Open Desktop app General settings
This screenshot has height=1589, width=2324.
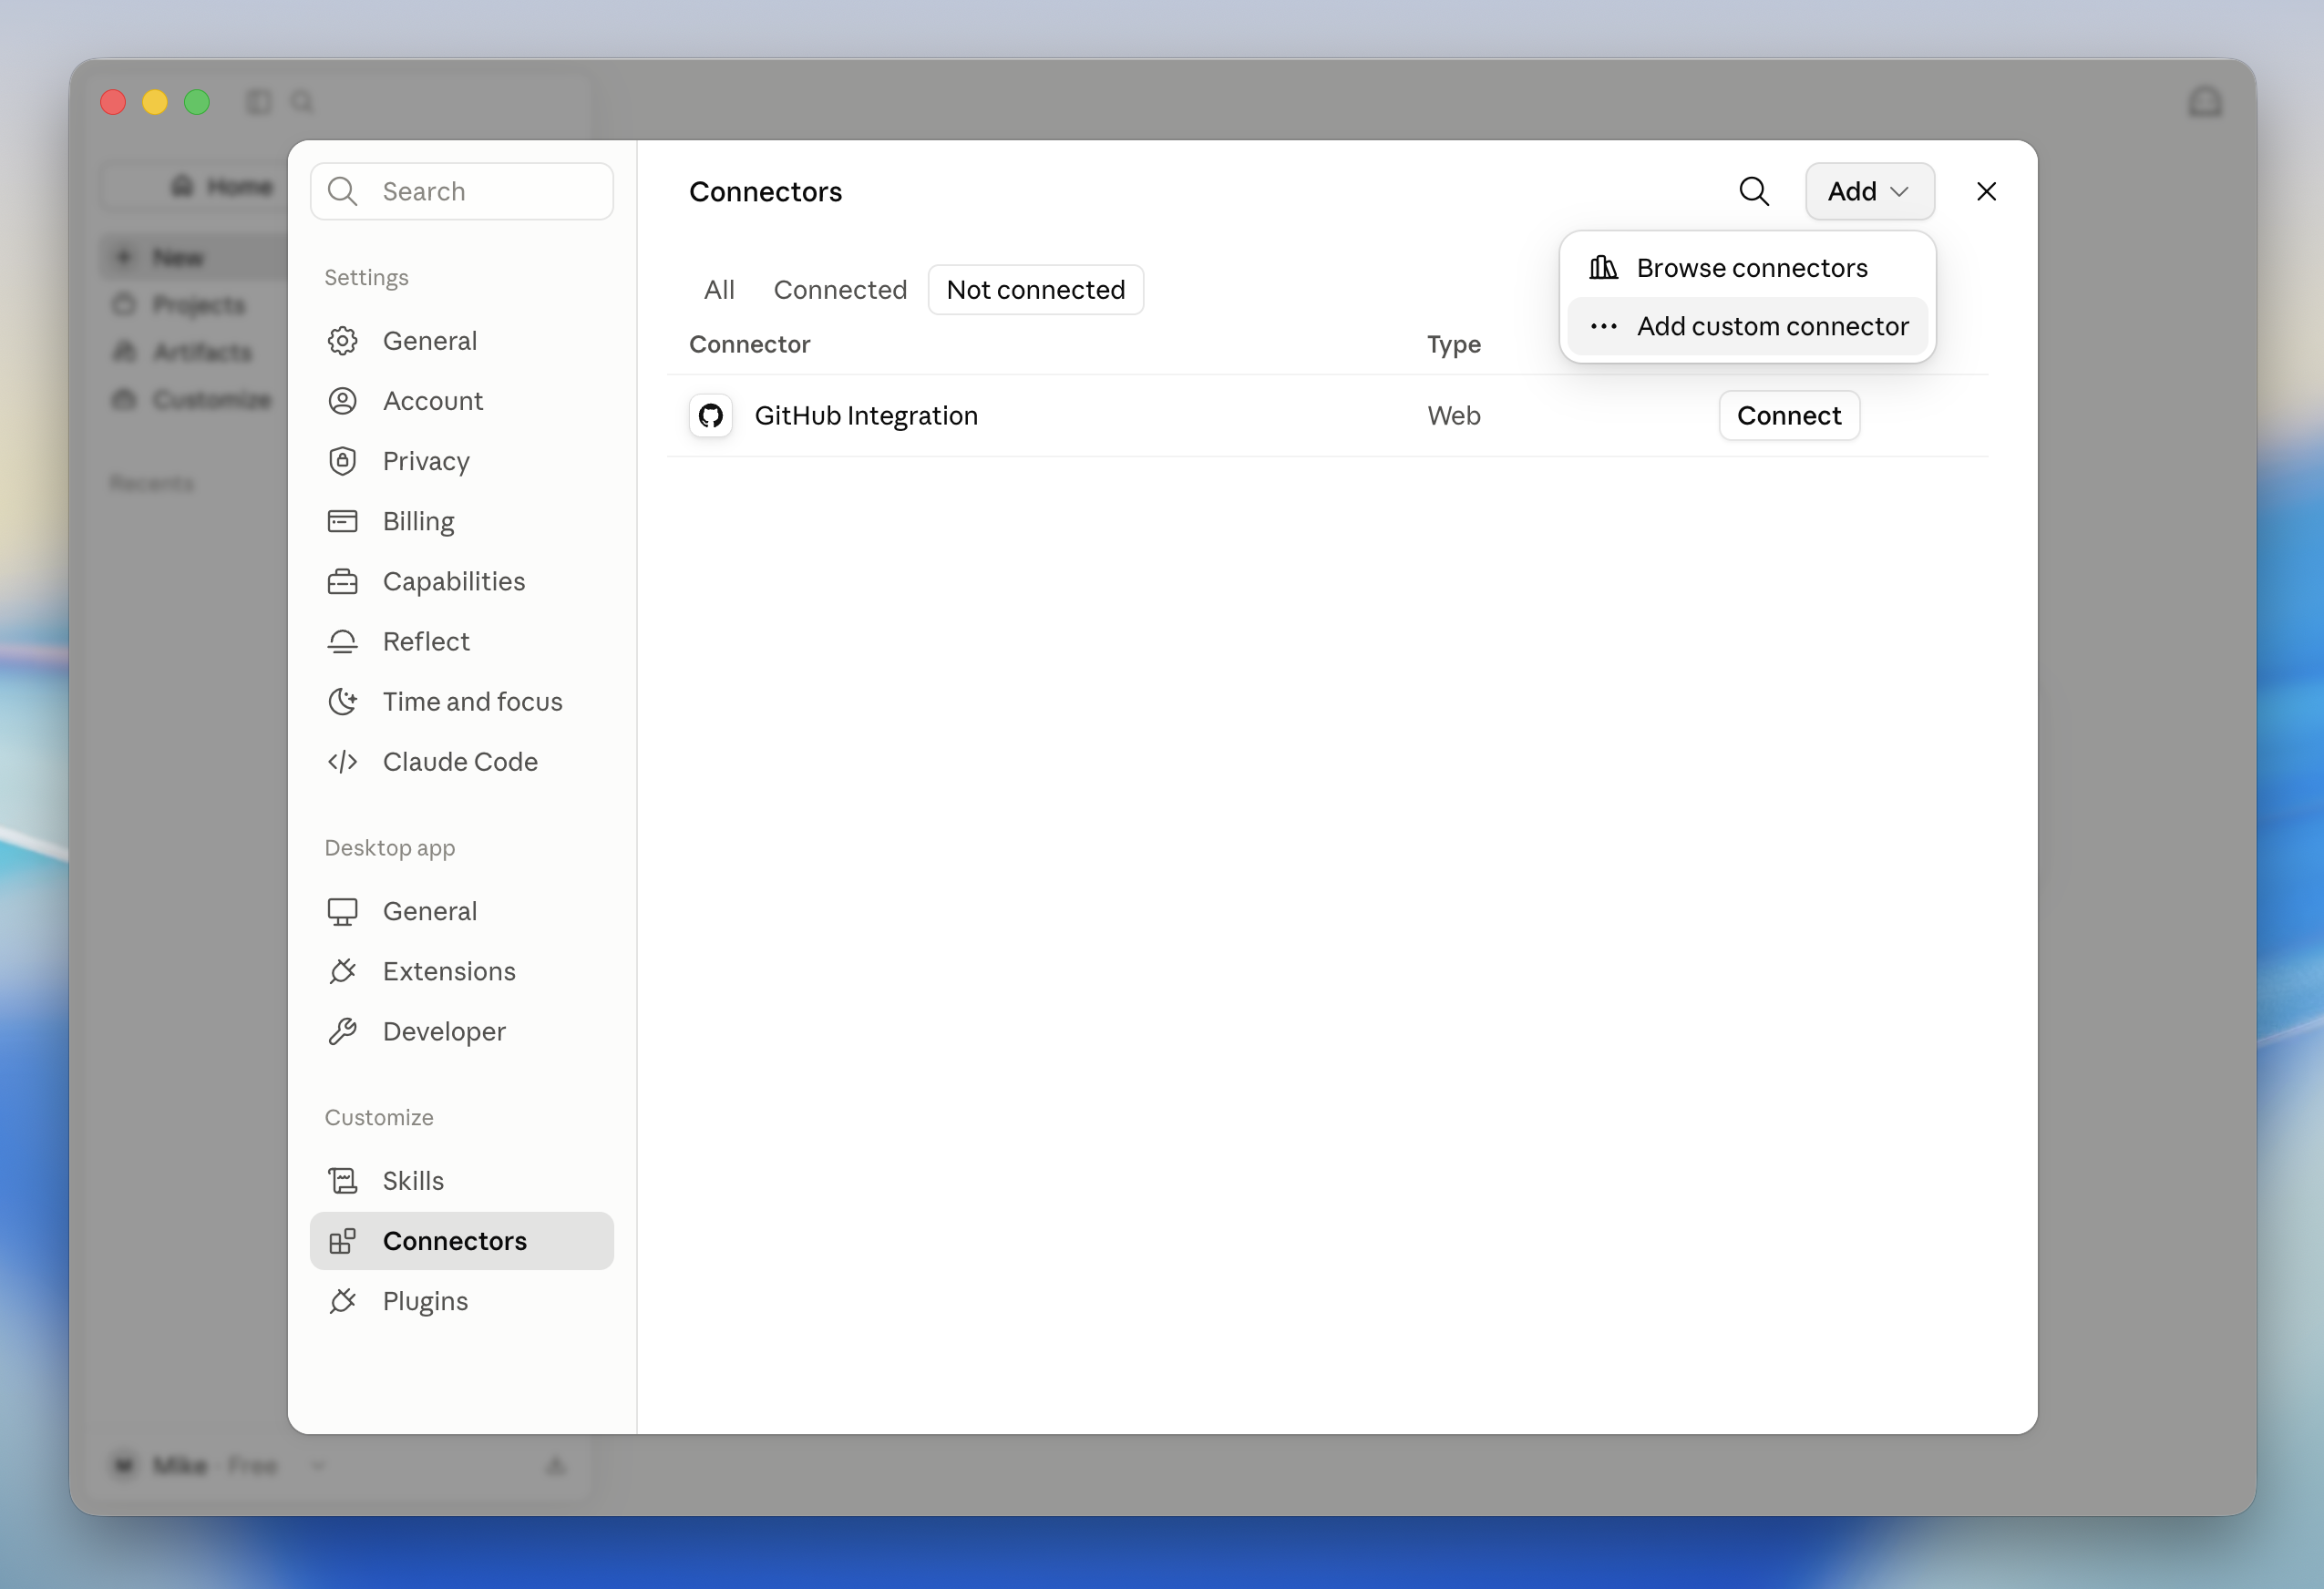(461, 911)
